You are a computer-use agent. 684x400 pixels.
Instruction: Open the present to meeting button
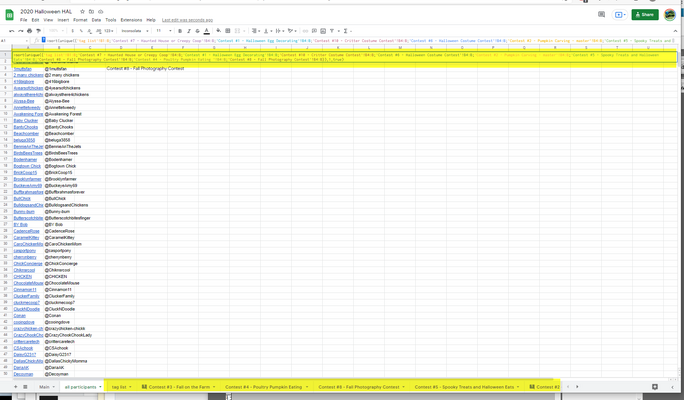pyautogui.click(x=619, y=14)
